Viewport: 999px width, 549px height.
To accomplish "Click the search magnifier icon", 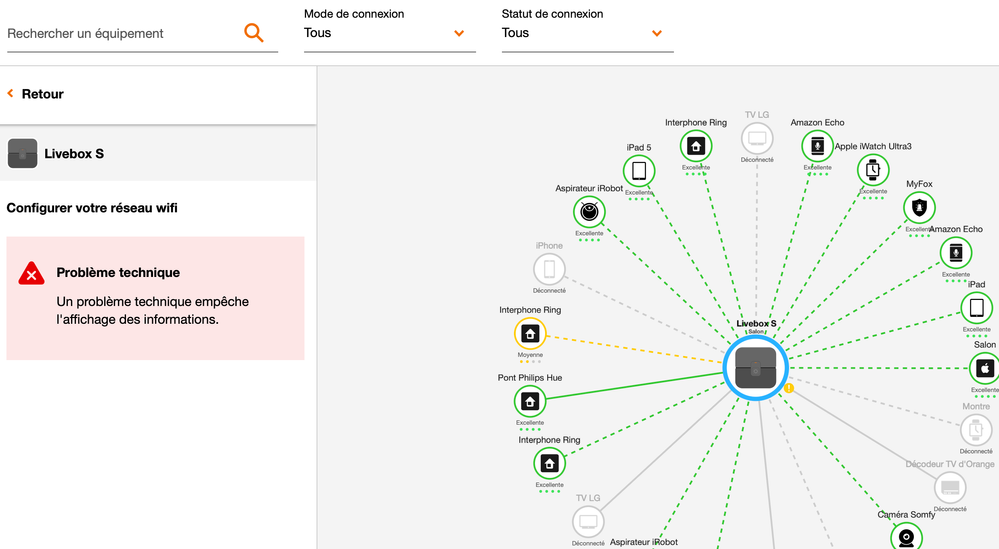I will [254, 33].
